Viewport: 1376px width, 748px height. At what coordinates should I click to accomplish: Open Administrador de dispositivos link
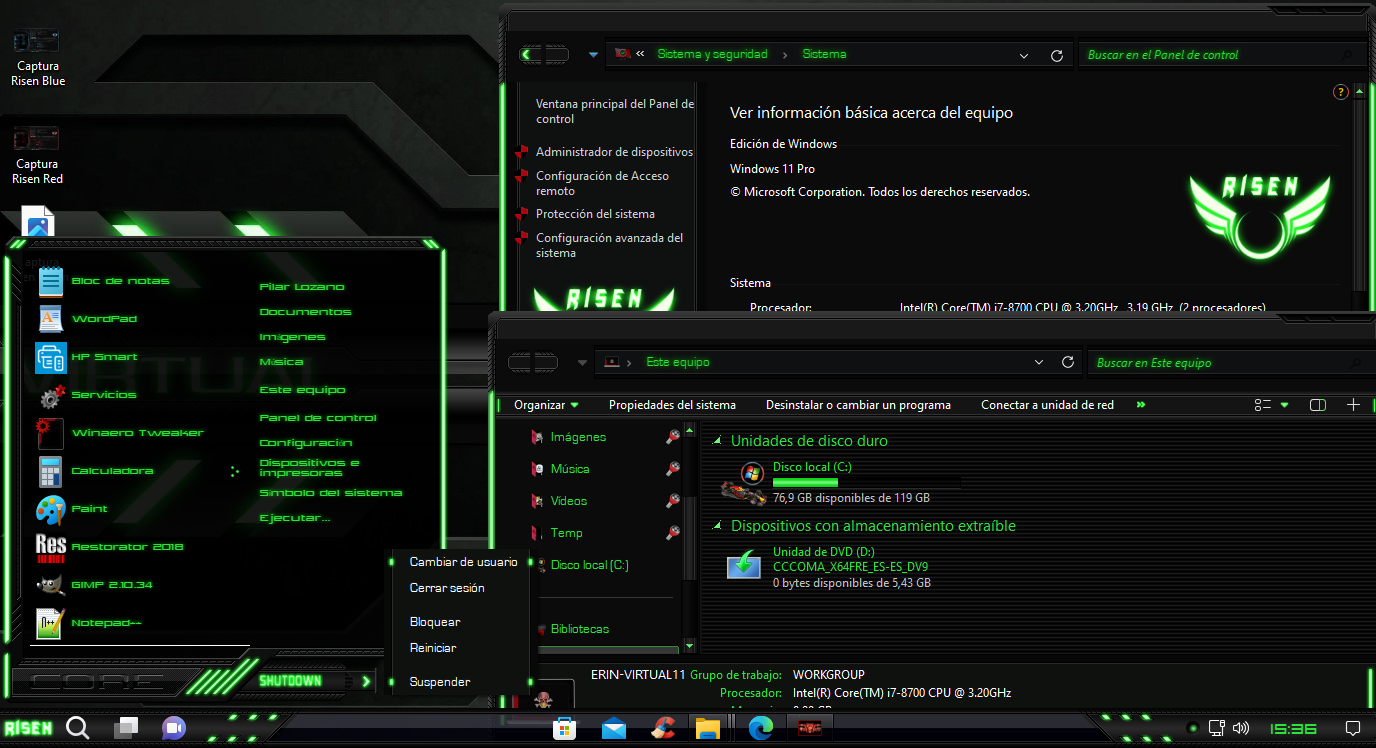tap(614, 152)
